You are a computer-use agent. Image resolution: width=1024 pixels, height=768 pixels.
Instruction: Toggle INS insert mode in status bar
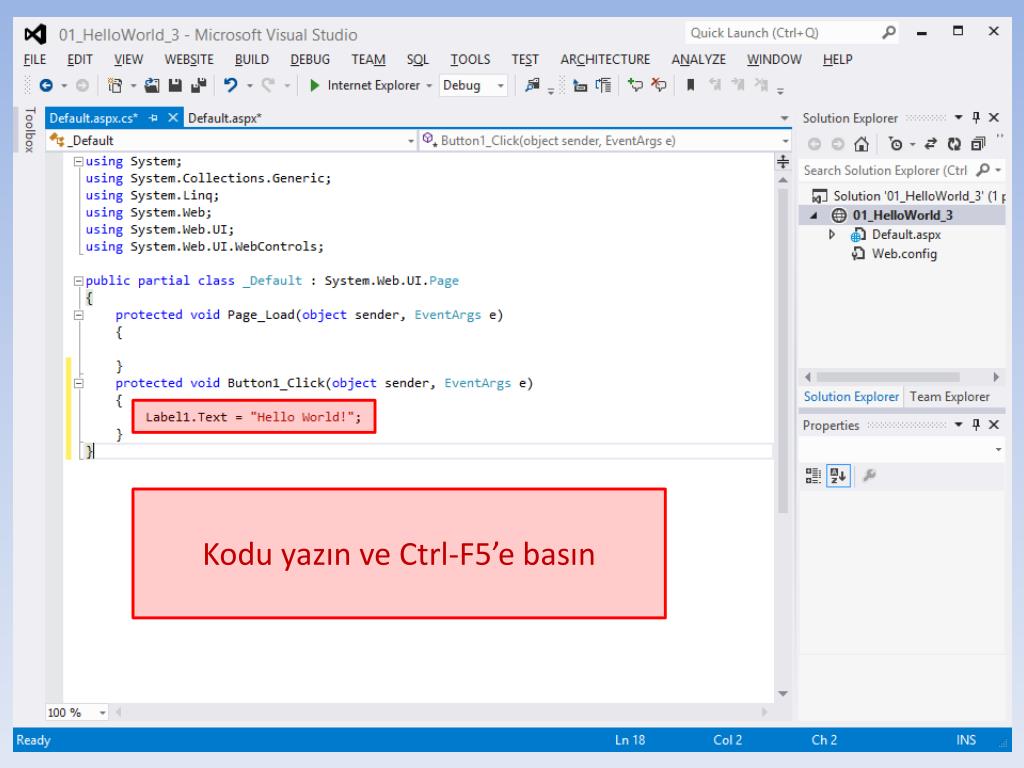[966, 740]
